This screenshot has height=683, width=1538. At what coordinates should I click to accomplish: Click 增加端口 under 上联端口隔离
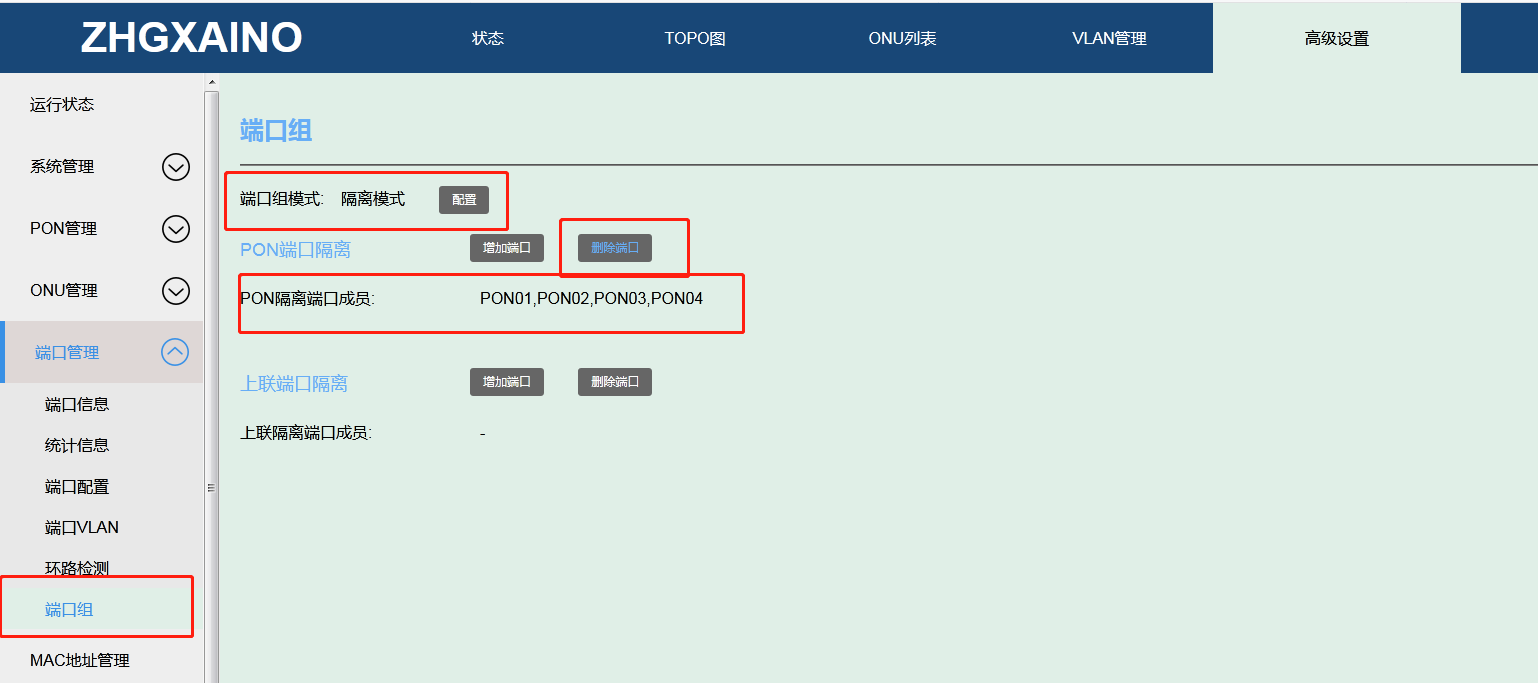coord(507,382)
